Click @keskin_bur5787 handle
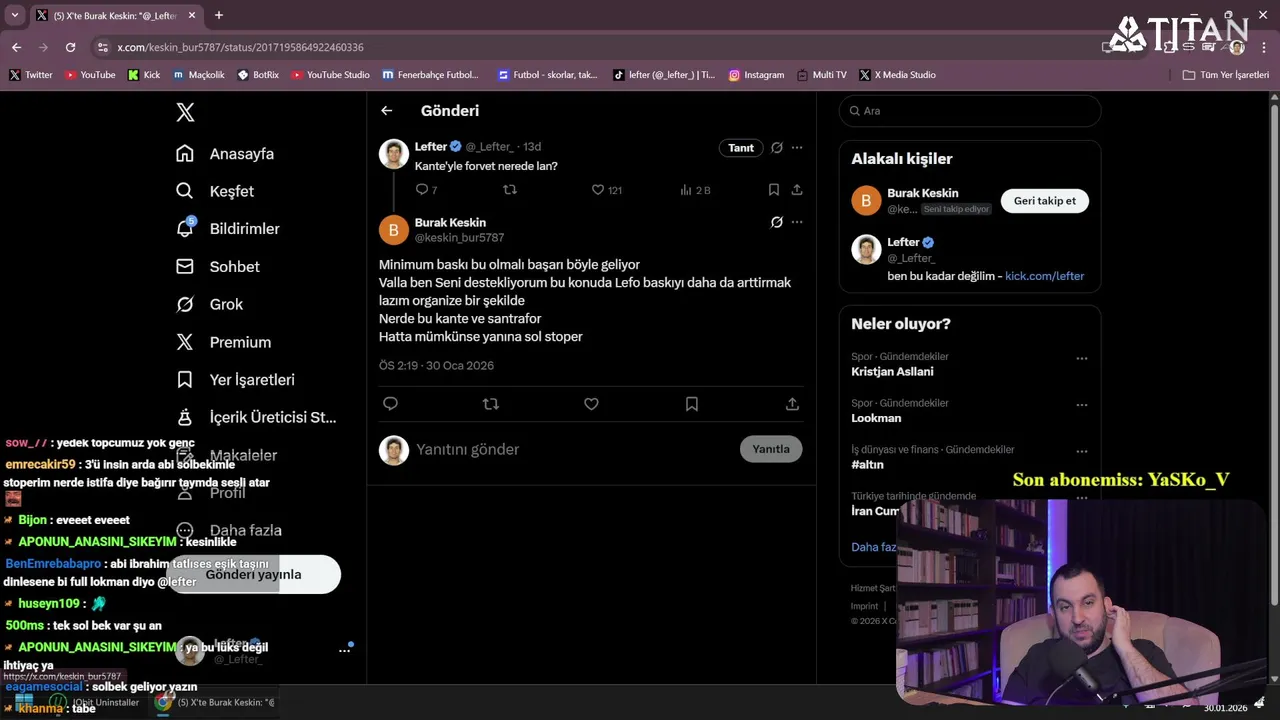The height and width of the screenshot is (720, 1280). click(459, 238)
